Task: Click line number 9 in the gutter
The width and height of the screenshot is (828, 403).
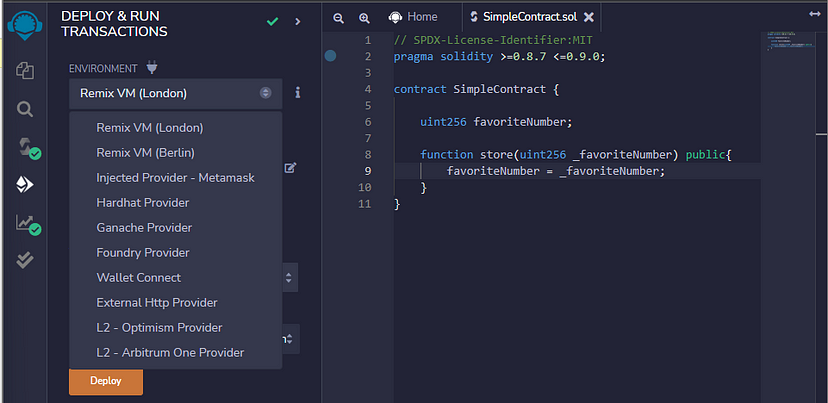Action: click(368, 171)
